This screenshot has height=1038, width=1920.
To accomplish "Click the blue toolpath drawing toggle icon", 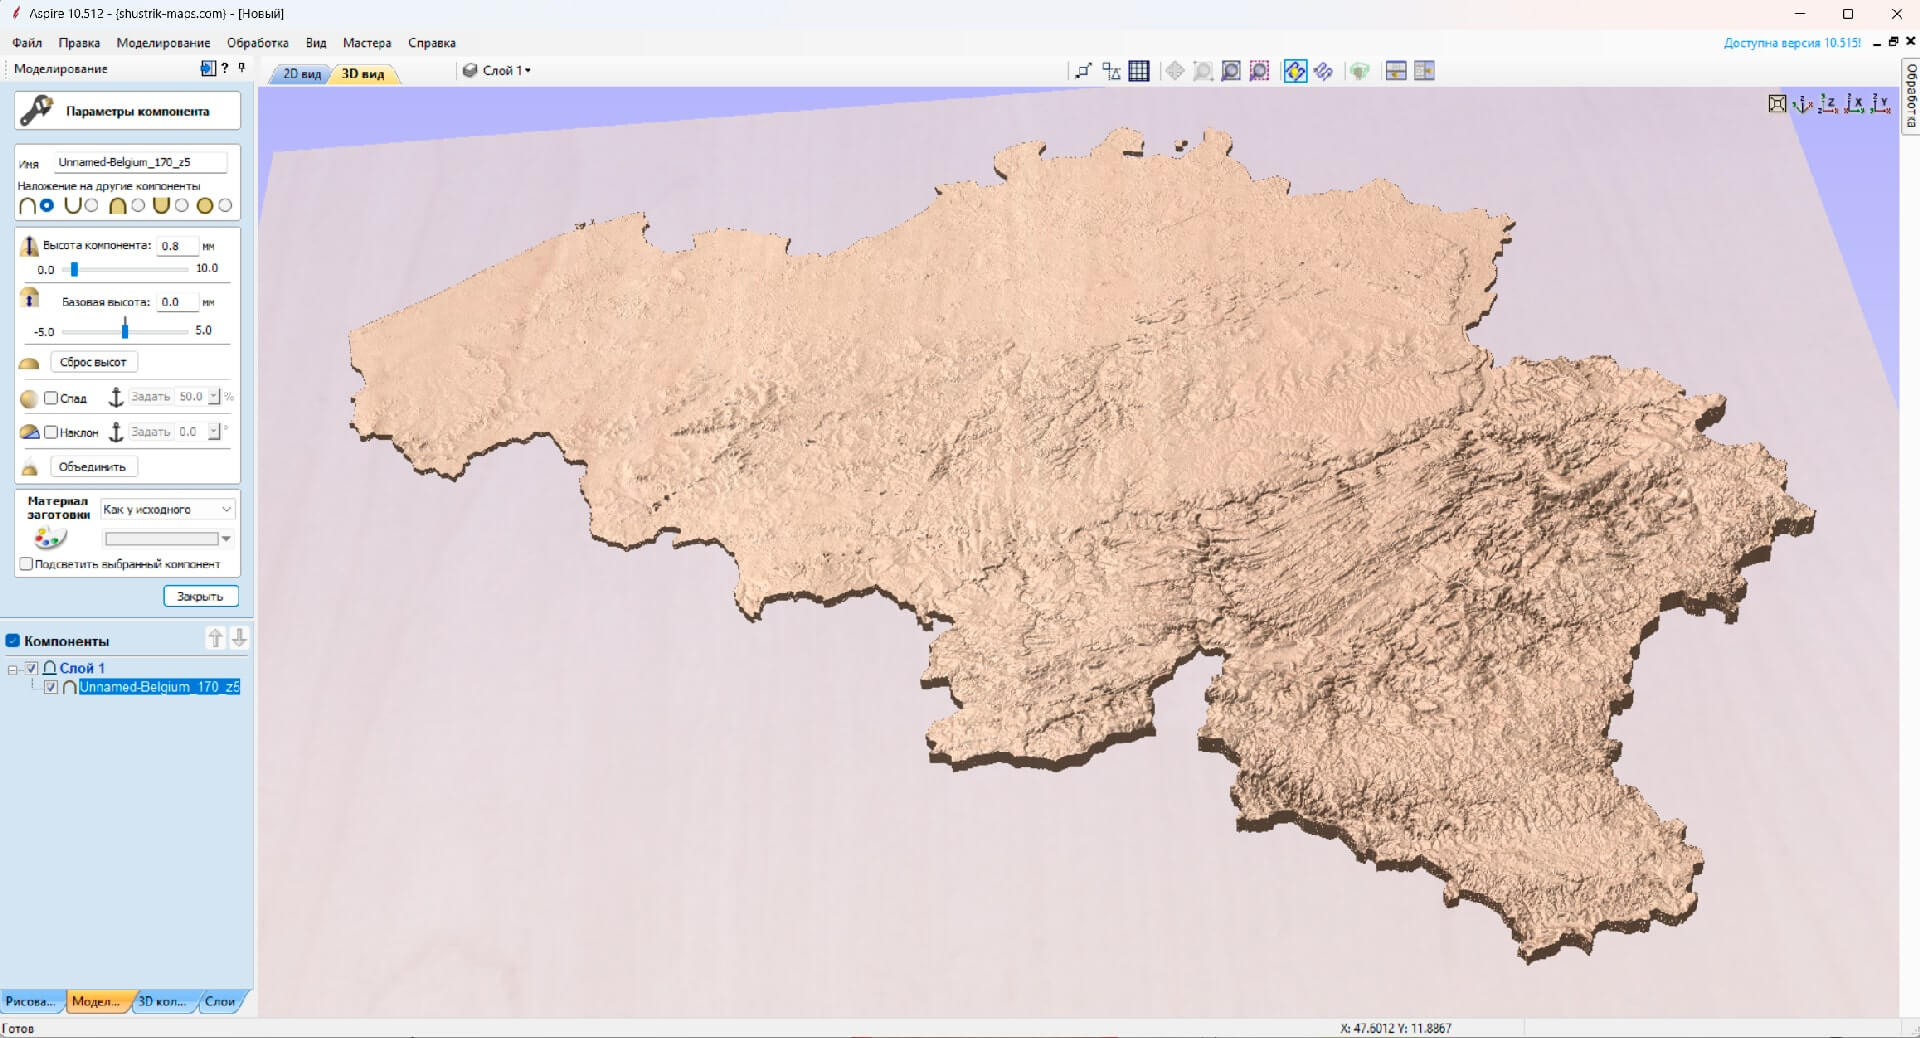I will click(x=1324, y=71).
